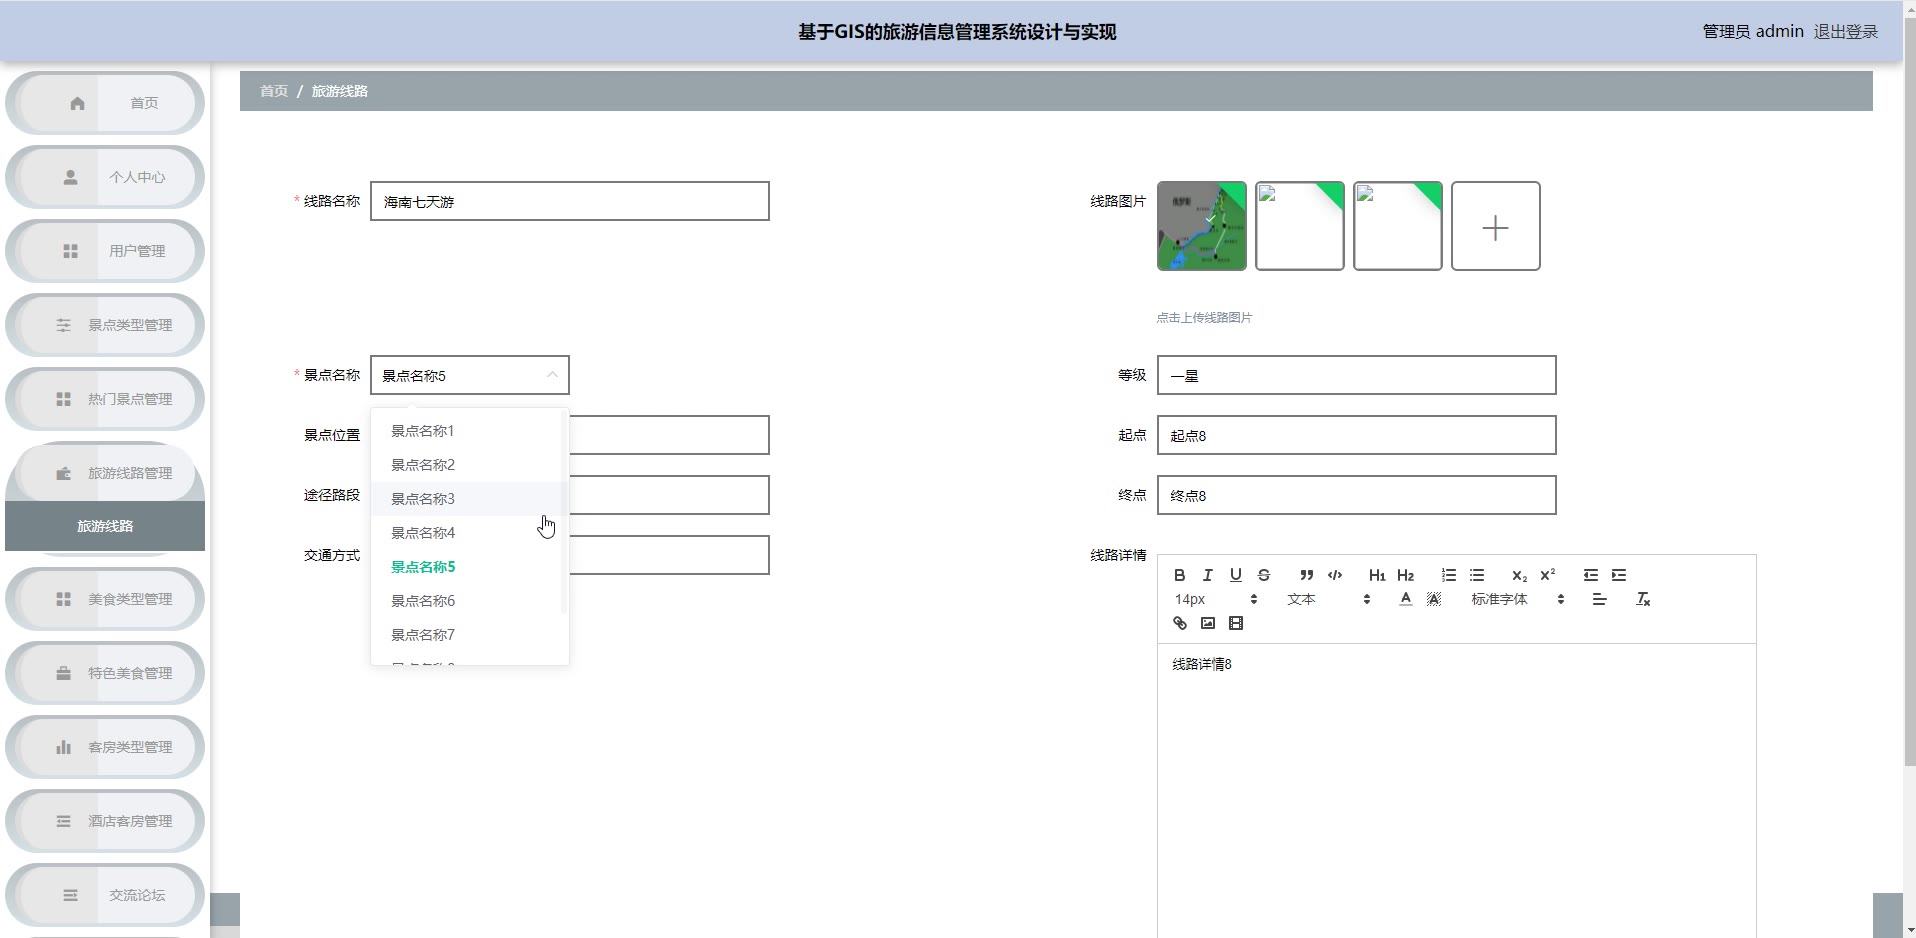Expand 酒店客房管理 sidebar menu

click(105, 821)
